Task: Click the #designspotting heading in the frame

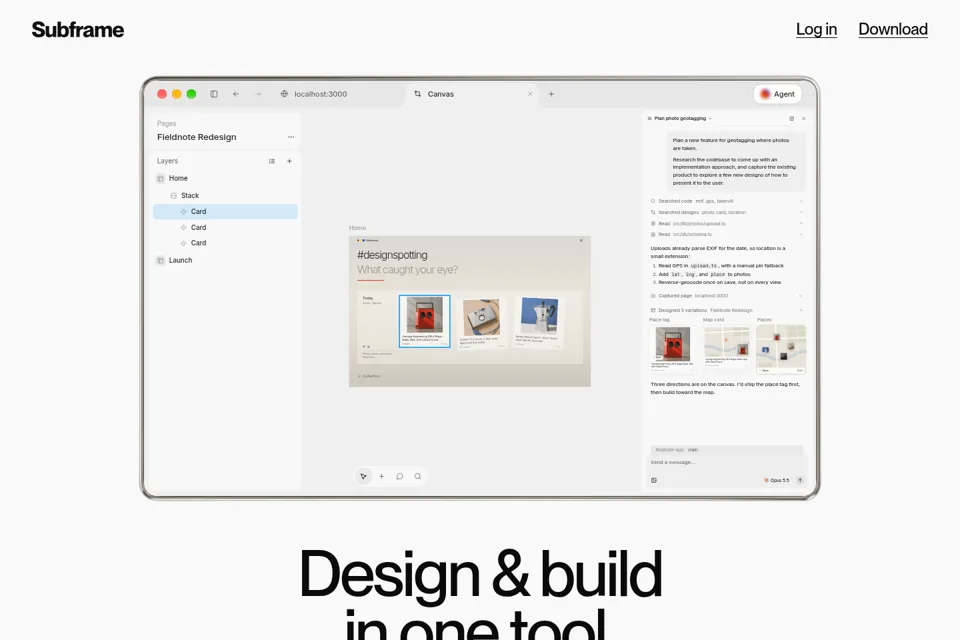Action: tap(392, 255)
